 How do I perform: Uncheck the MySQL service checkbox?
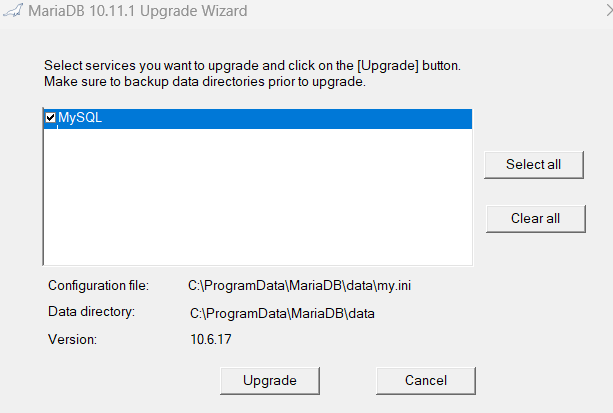pos(51,118)
